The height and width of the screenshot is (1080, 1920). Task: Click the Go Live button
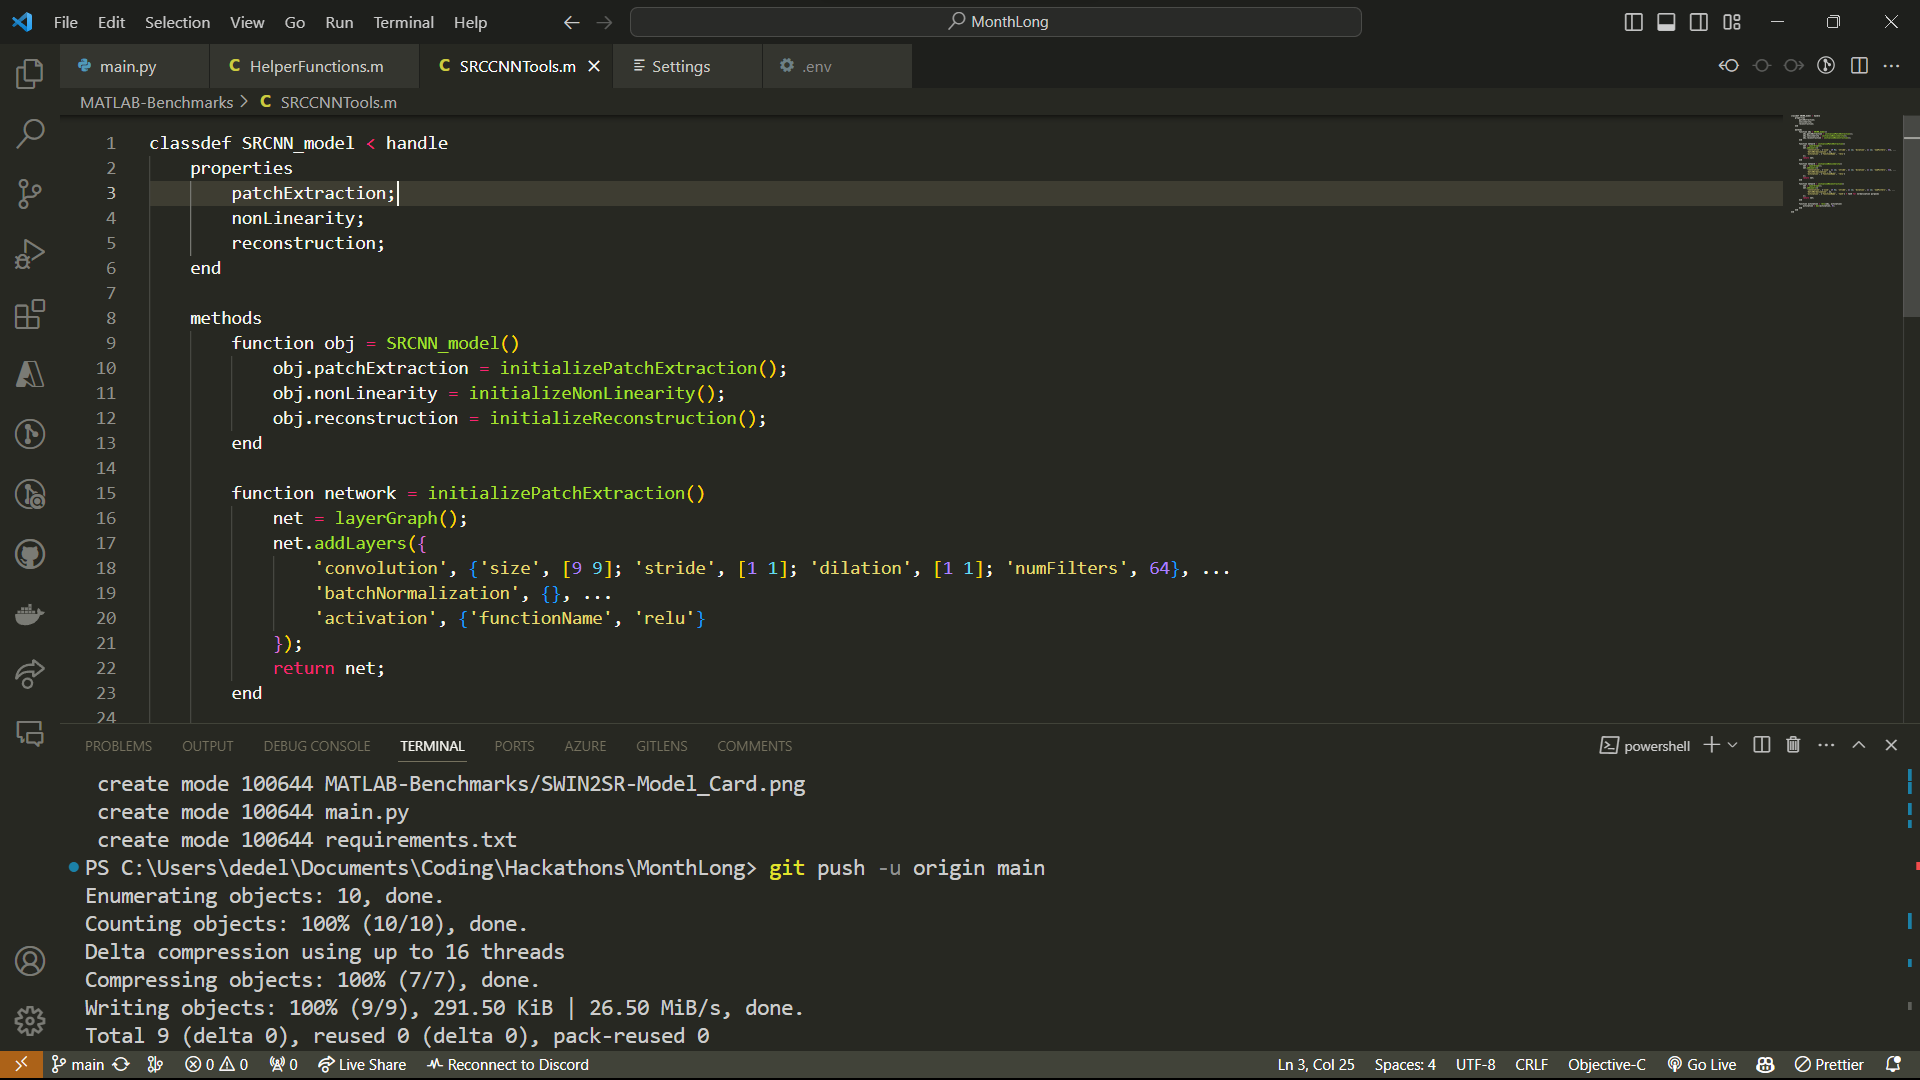click(1702, 1064)
